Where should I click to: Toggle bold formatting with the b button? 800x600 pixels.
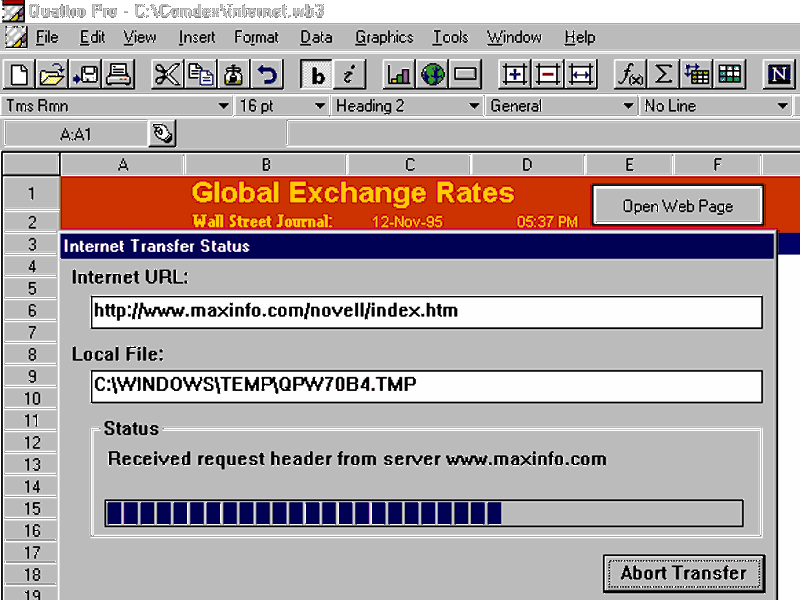pyautogui.click(x=316, y=75)
